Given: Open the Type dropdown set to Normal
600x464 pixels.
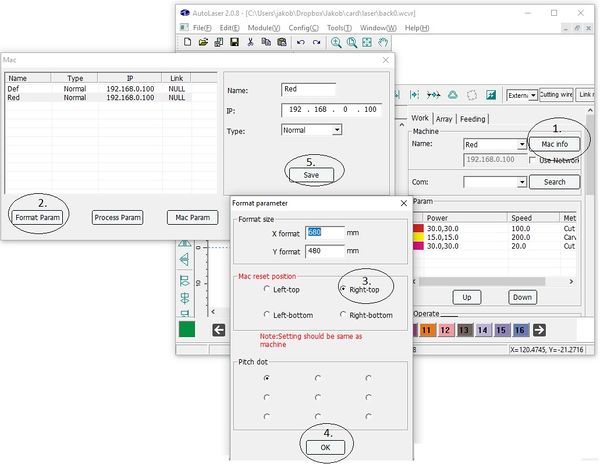Looking at the screenshot, I should [336, 130].
